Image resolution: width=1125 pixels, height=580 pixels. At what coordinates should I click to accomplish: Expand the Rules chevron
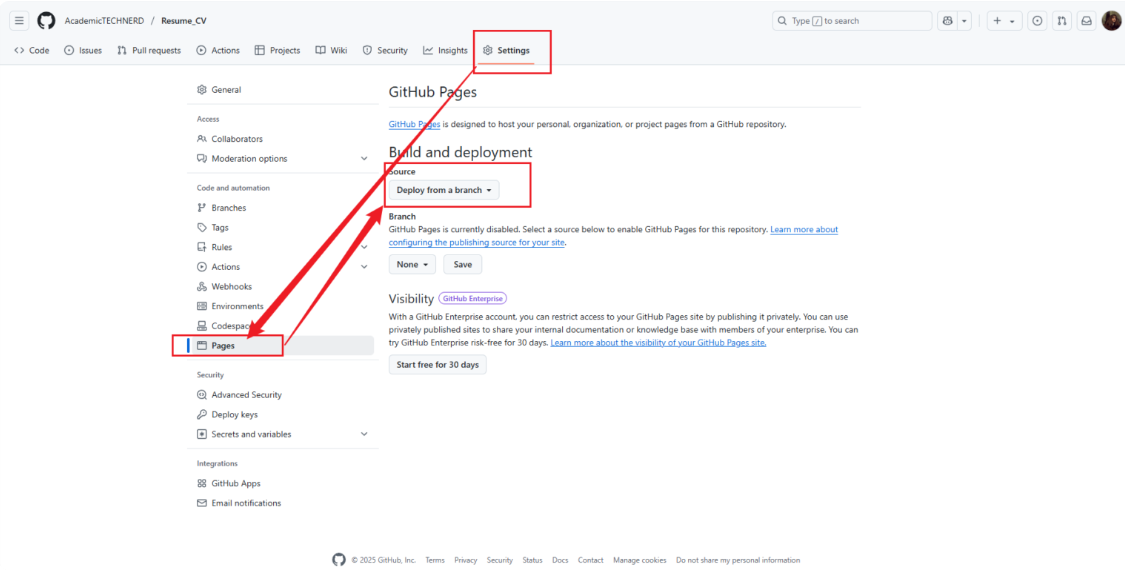pos(364,247)
